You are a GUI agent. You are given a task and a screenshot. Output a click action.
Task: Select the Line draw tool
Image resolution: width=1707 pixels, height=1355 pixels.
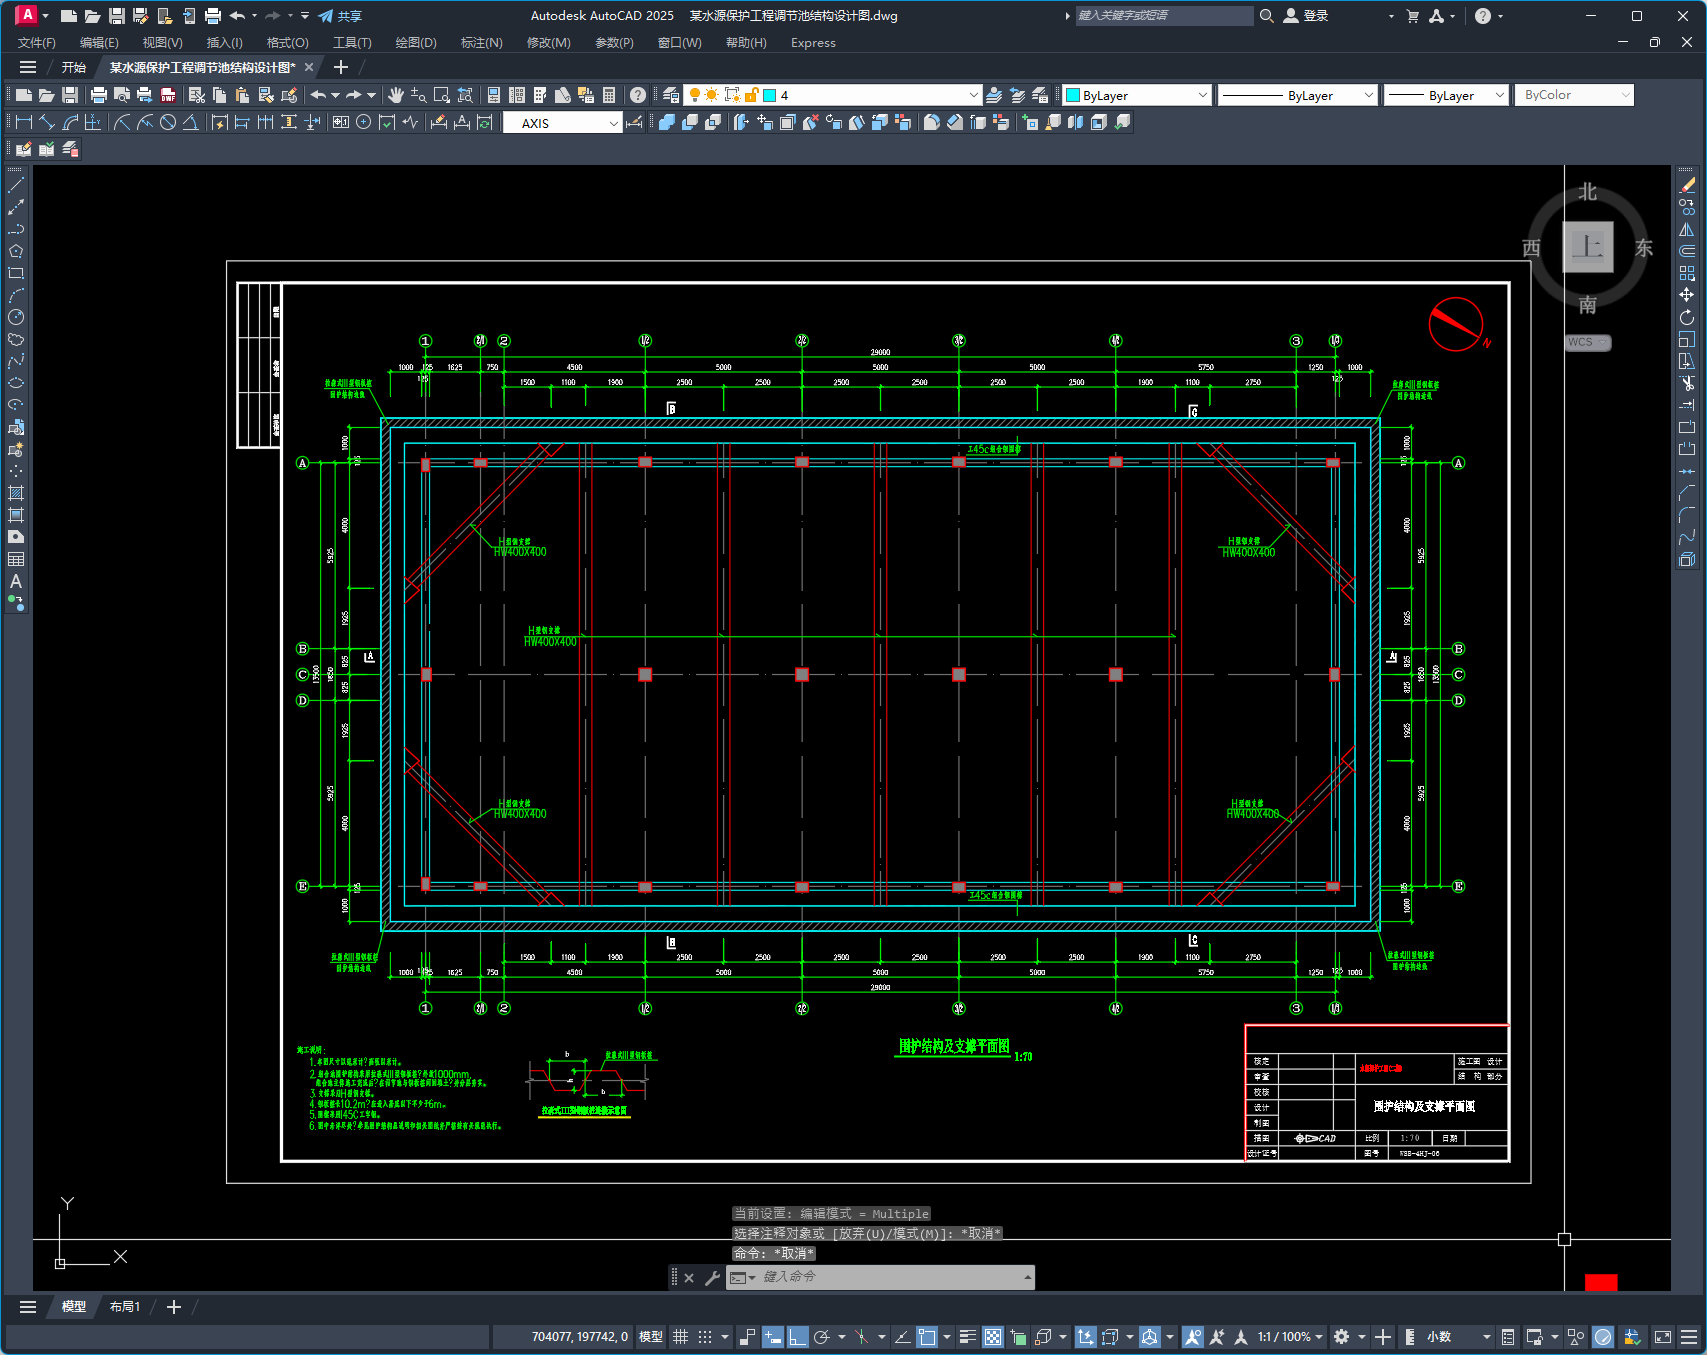(x=16, y=186)
